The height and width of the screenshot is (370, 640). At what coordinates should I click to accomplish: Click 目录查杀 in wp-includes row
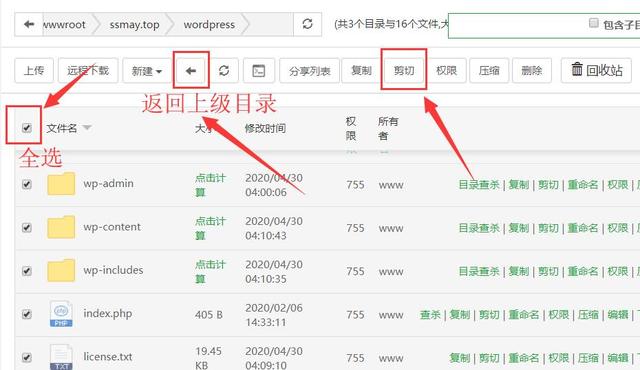[479, 271]
